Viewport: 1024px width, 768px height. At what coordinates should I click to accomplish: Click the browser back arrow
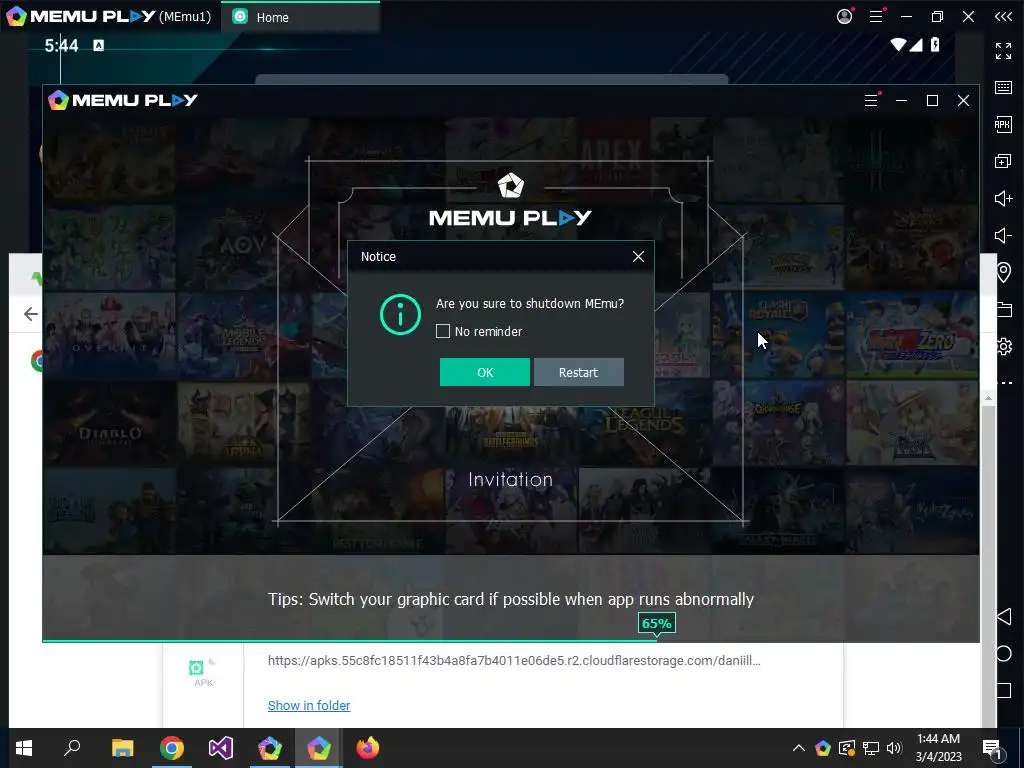coord(31,314)
